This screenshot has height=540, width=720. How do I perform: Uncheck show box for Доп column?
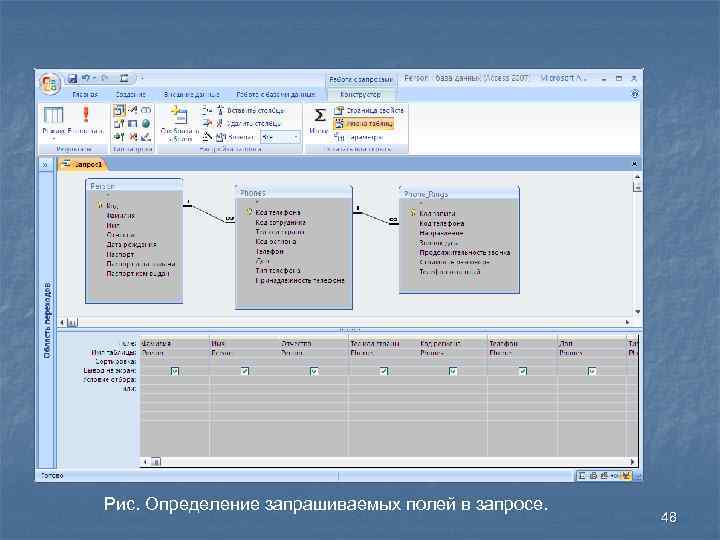(592, 371)
